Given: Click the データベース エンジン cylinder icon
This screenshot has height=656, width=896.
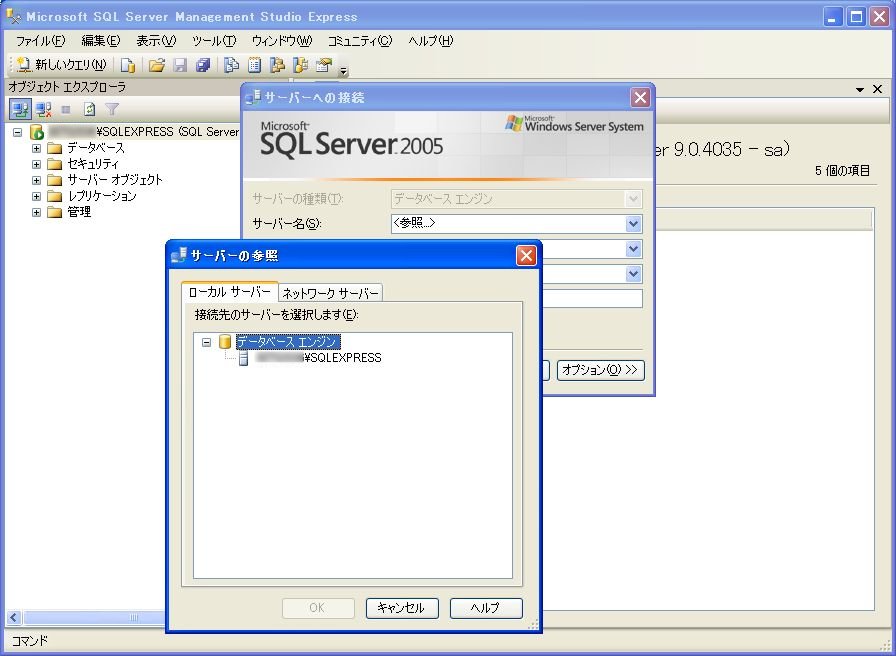Looking at the screenshot, I should point(225,342).
